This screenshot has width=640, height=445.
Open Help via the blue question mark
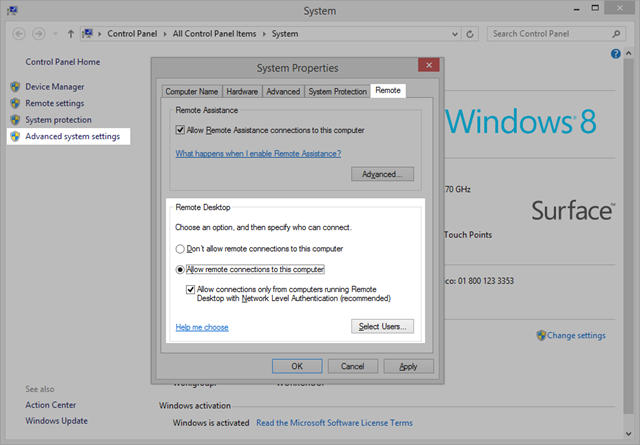tap(616, 53)
